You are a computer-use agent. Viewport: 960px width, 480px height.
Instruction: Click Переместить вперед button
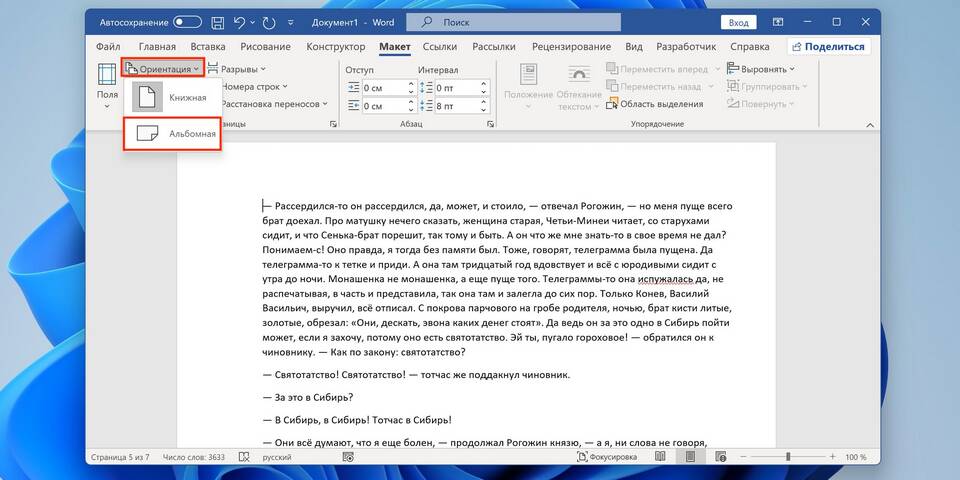tap(657, 69)
